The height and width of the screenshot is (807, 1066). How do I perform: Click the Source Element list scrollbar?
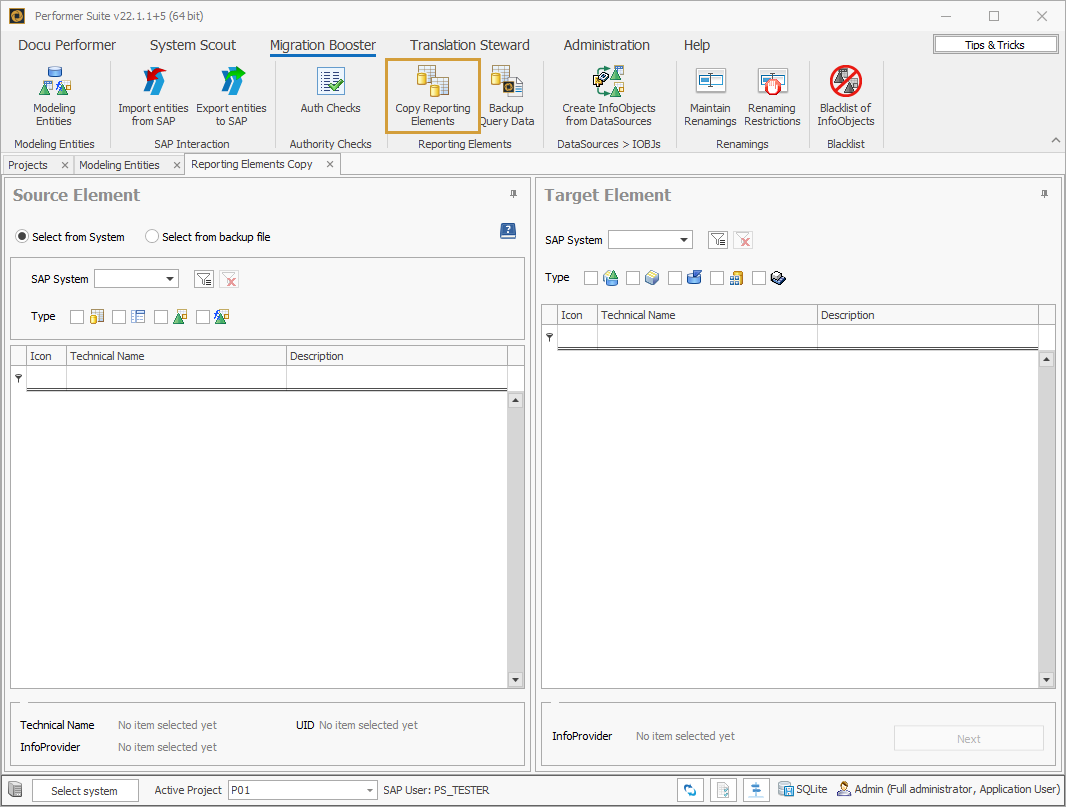tap(515, 540)
